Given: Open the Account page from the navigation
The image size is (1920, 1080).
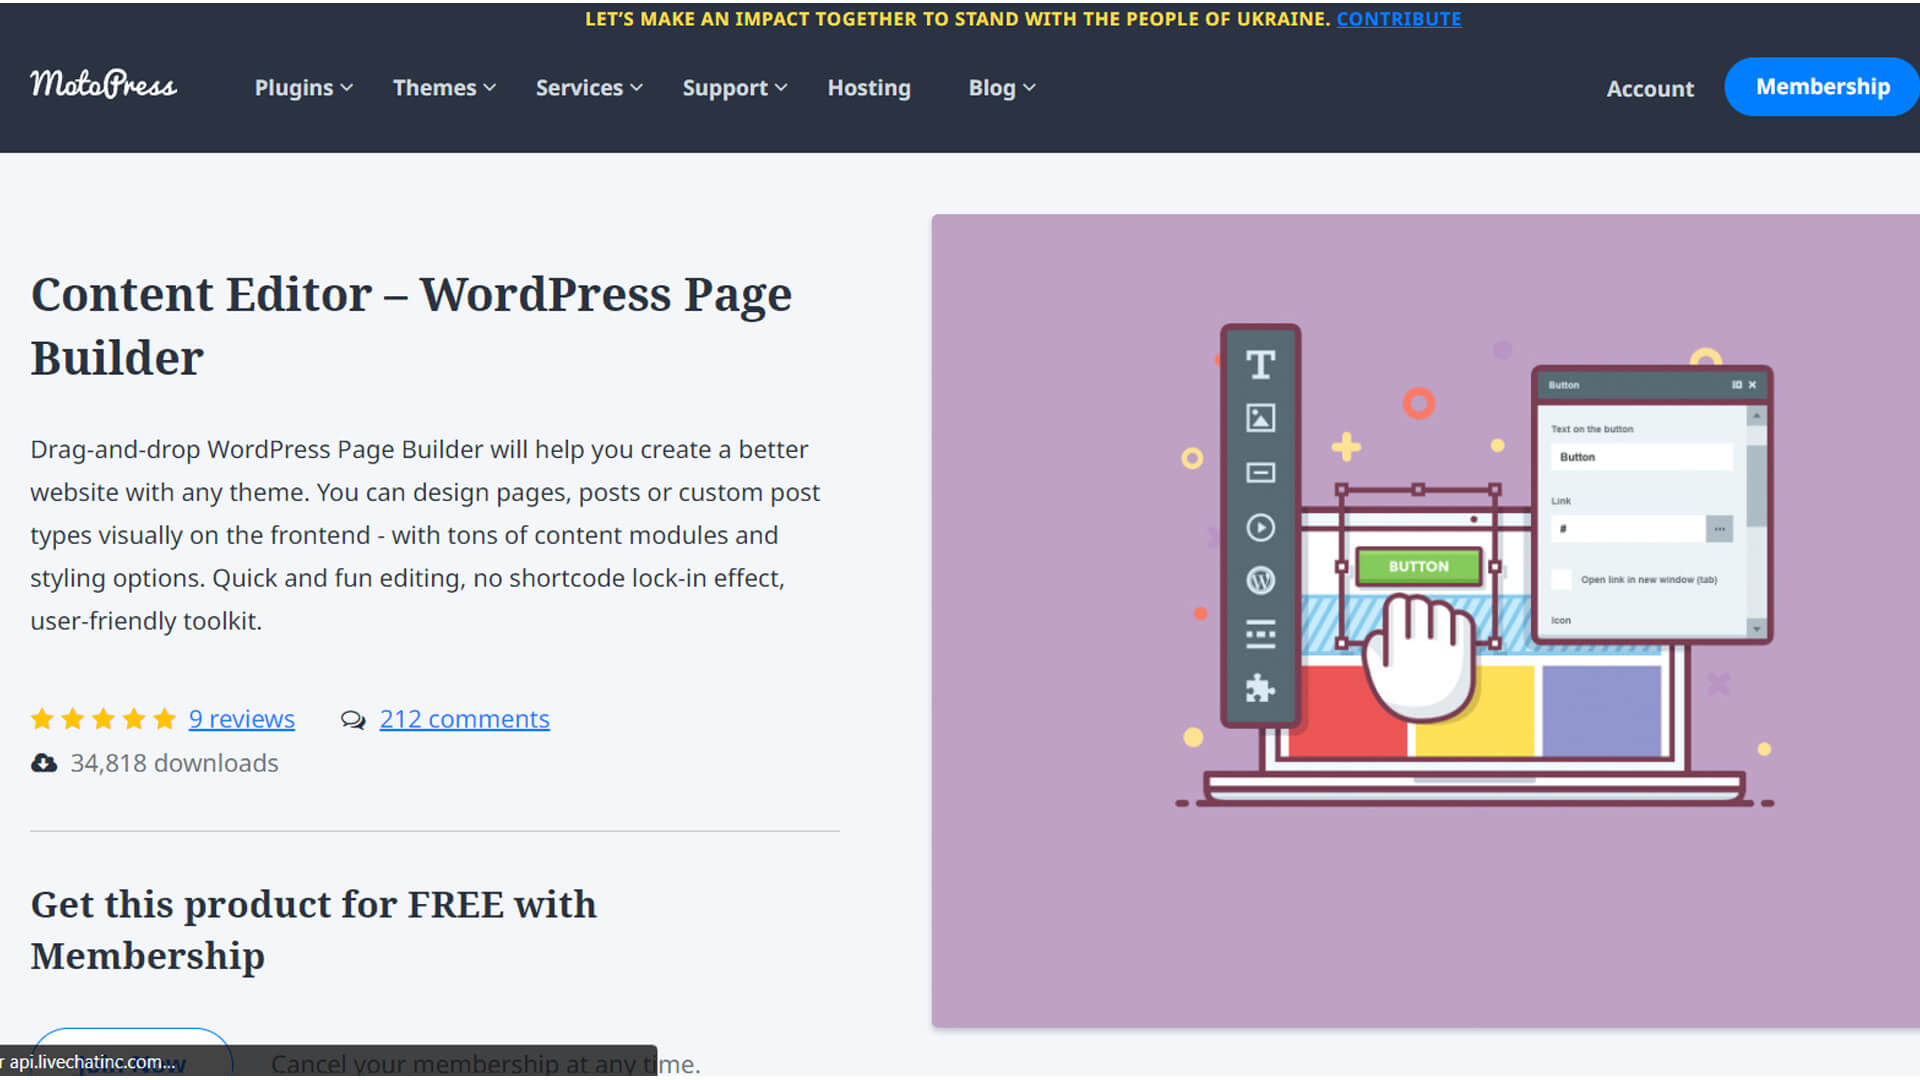Looking at the screenshot, I should coord(1649,88).
